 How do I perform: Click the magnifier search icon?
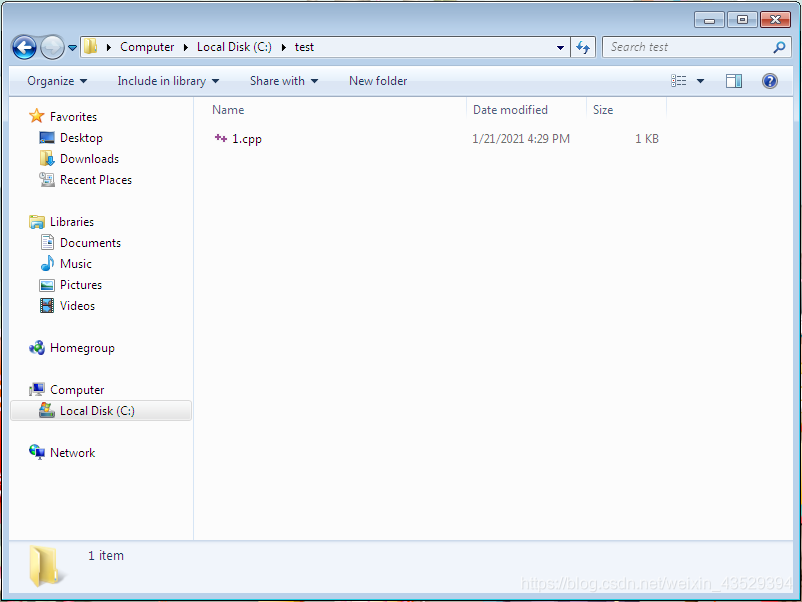[779, 47]
